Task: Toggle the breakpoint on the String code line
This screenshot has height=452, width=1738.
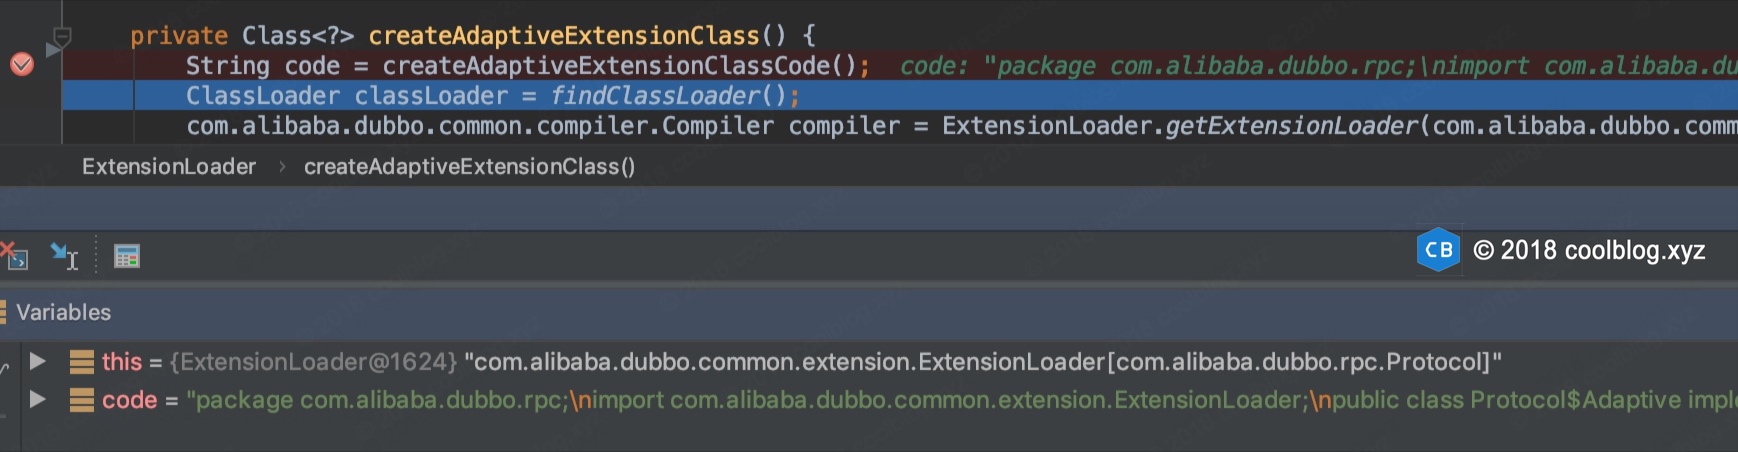Action: [21, 65]
